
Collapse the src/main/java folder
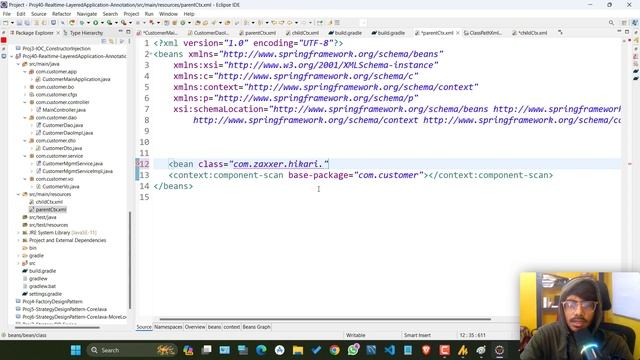click(18, 64)
